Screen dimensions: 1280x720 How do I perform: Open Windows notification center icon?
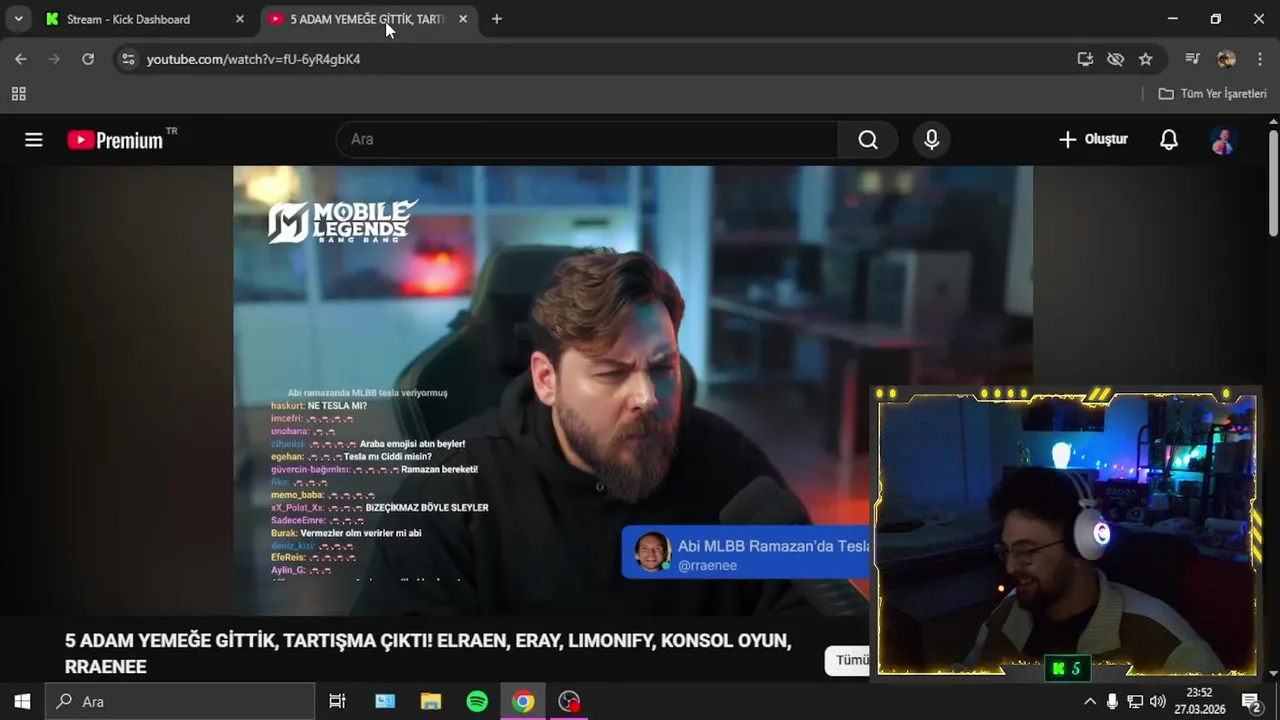pyautogui.click(x=1250, y=701)
